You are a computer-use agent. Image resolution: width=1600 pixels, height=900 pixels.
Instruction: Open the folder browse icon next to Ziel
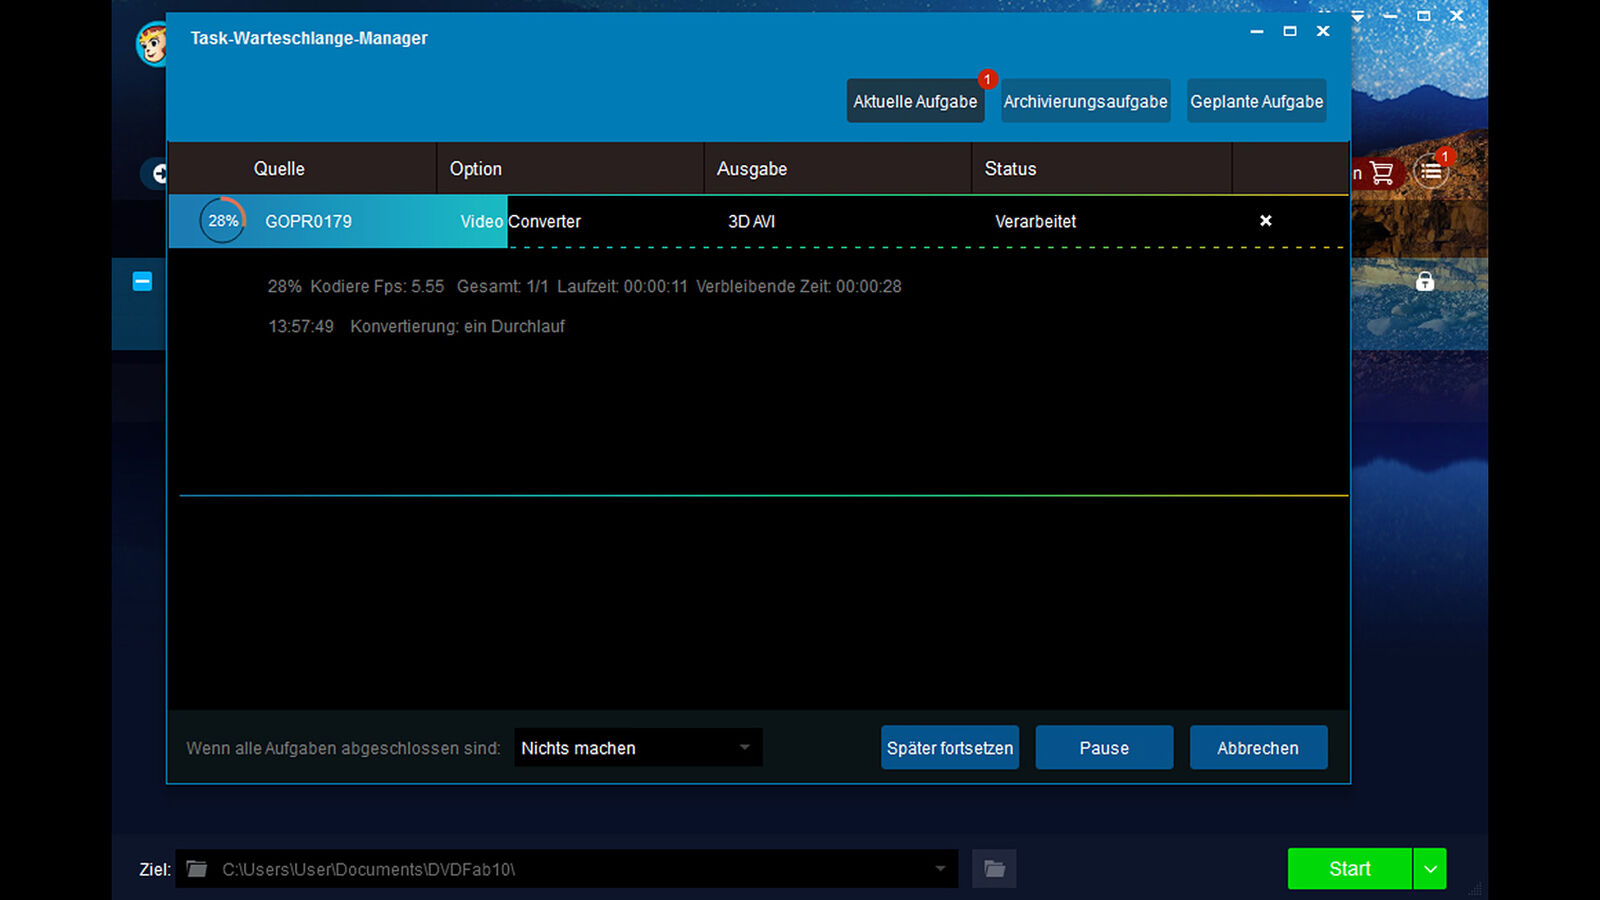point(993,868)
